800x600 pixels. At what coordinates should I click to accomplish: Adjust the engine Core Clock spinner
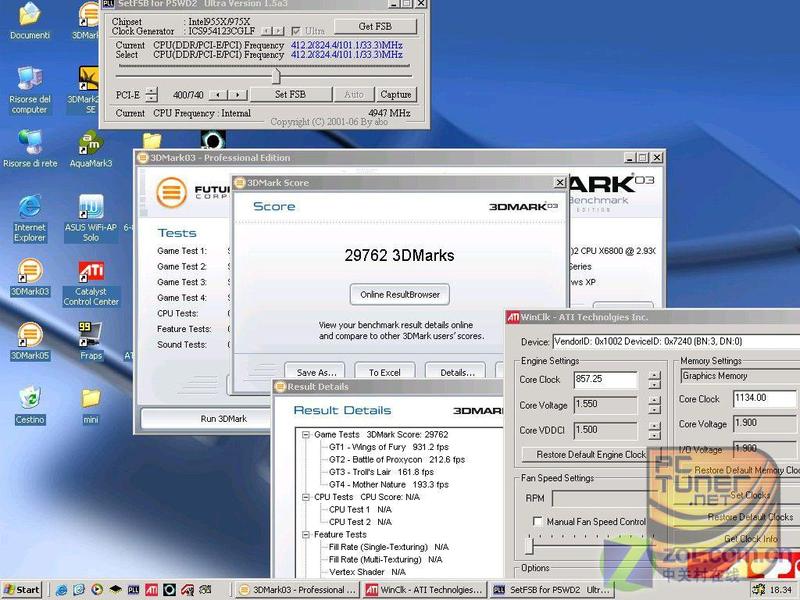654,380
